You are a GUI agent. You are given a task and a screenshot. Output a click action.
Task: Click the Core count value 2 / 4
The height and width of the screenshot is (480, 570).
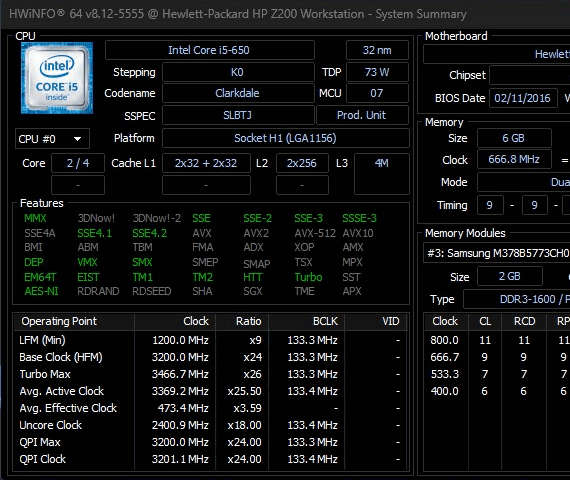click(x=78, y=163)
